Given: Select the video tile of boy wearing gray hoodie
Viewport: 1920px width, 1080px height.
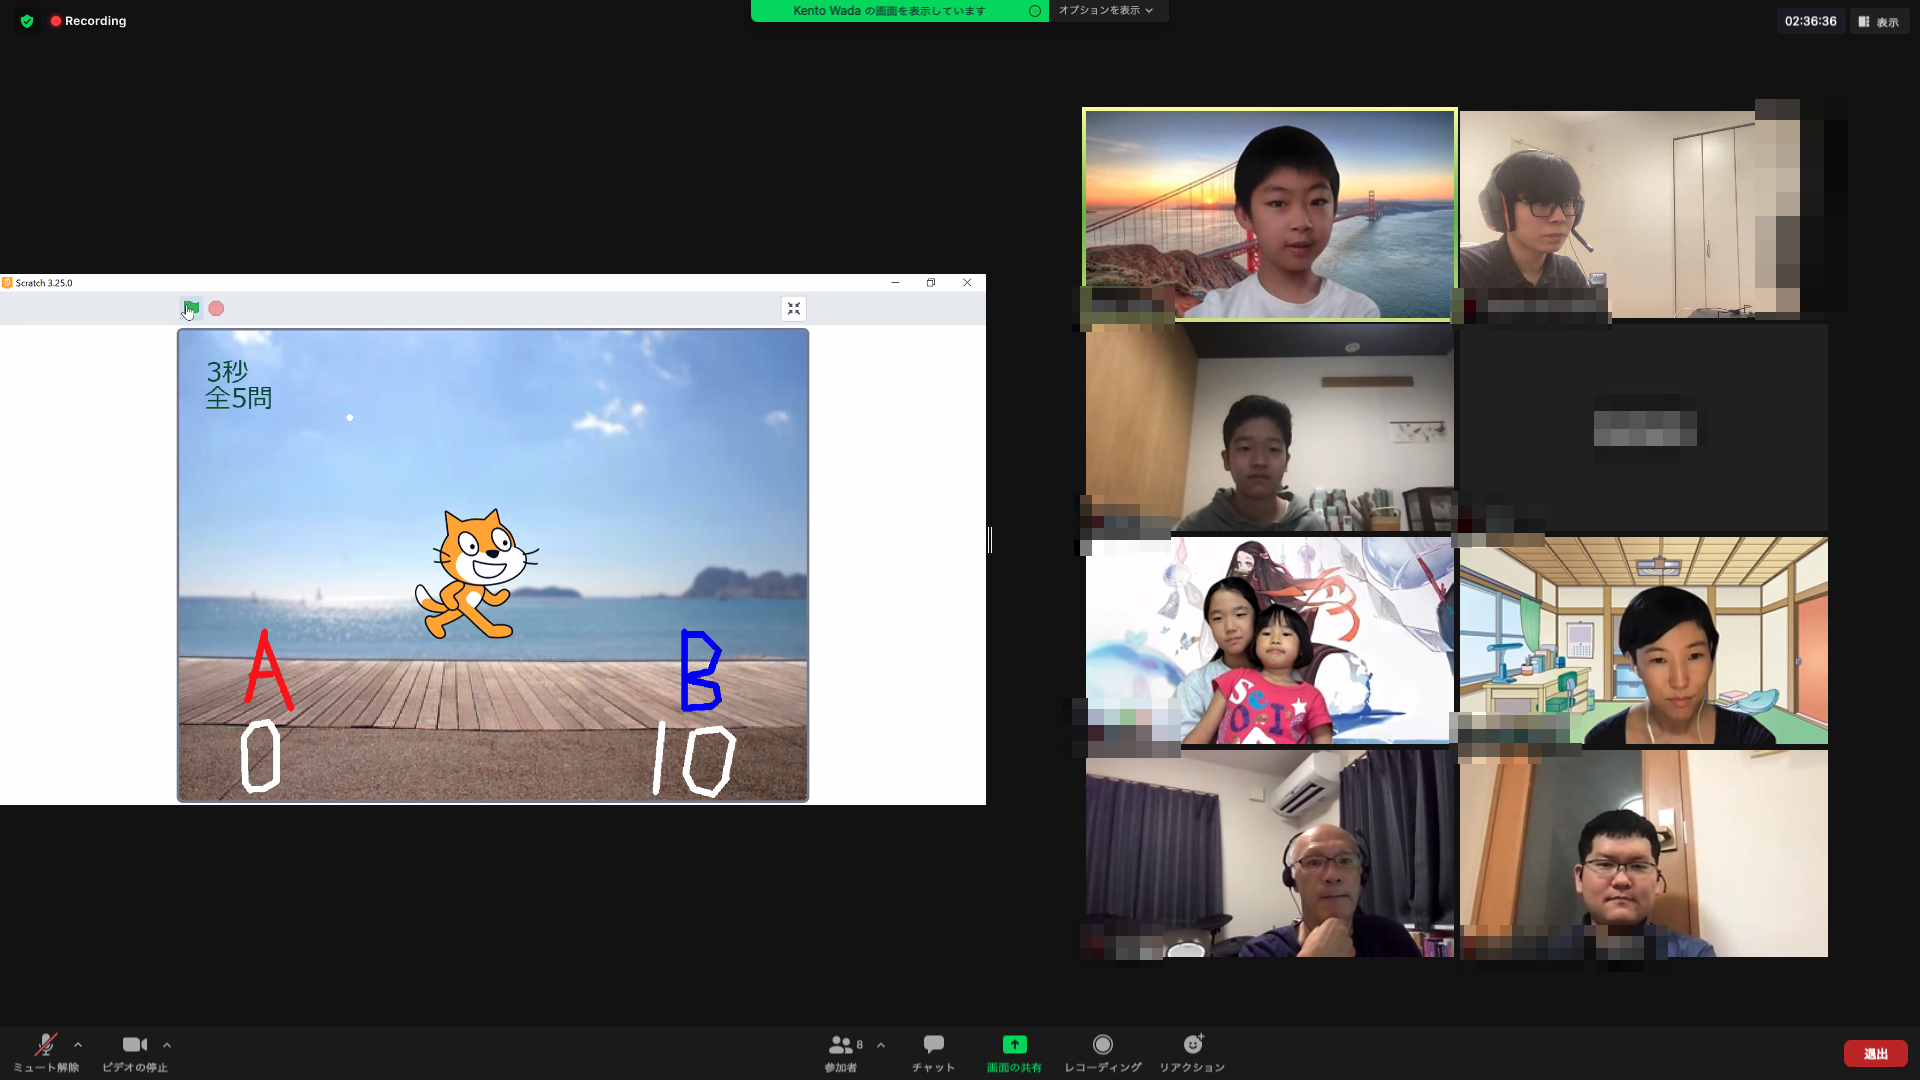Looking at the screenshot, I should 1269,427.
